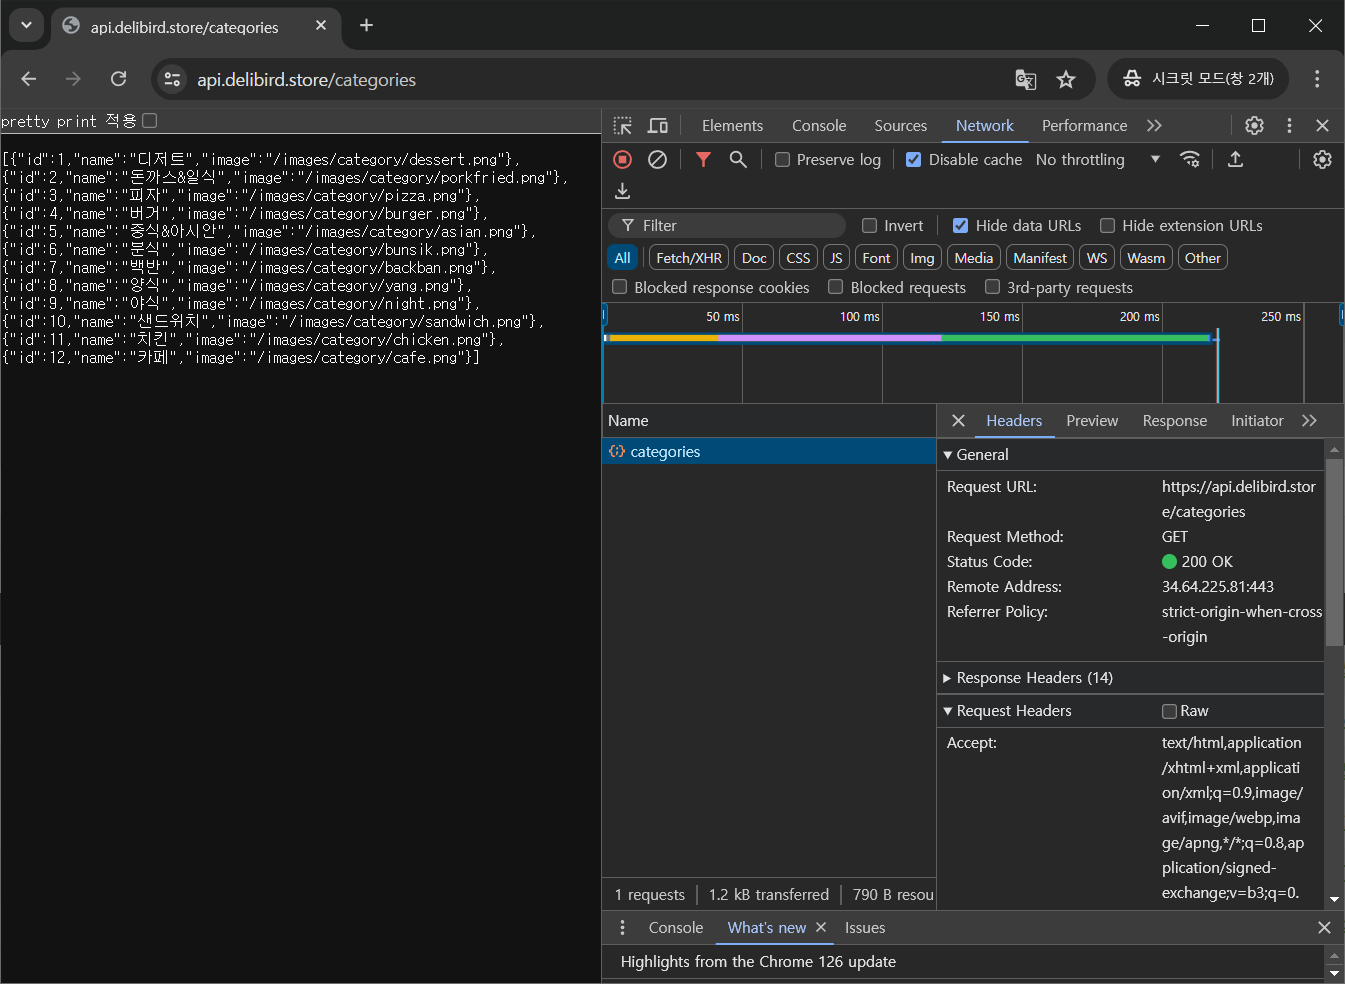The height and width of the screenshot is (984, 1345).
Task: Select the categories request row
Action: click(665, 452)
